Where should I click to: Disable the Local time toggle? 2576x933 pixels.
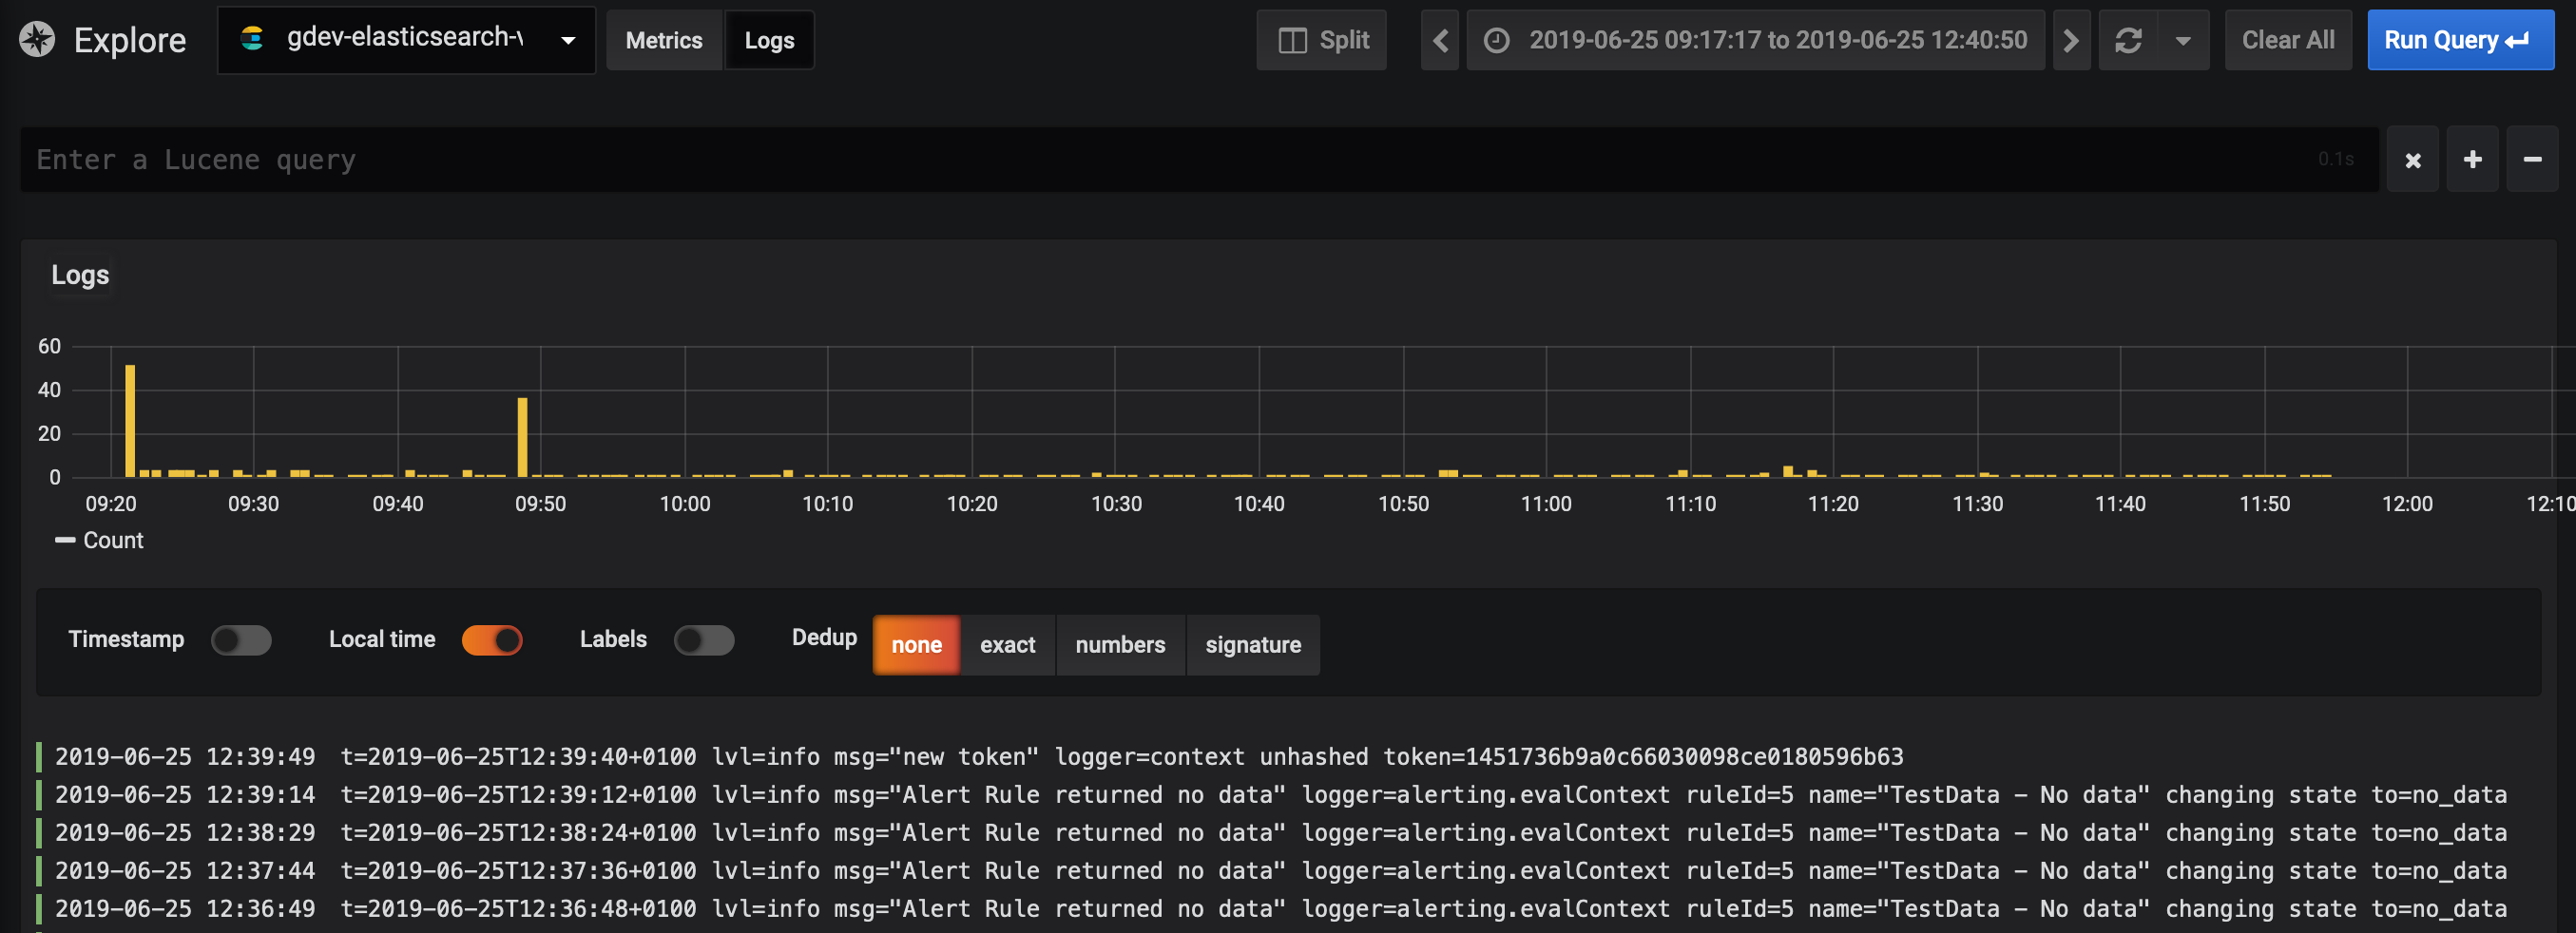[492, 640]
